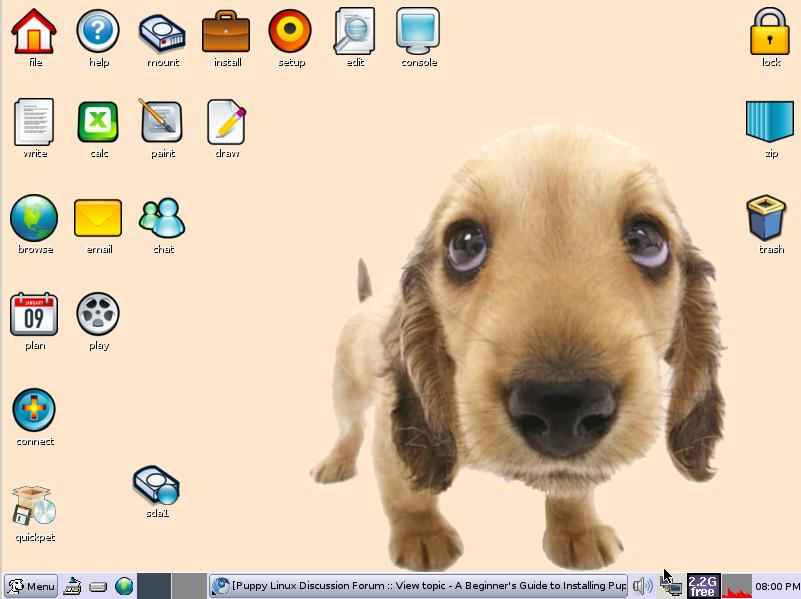Switch to first virtual desktop pager

point(154,586)
